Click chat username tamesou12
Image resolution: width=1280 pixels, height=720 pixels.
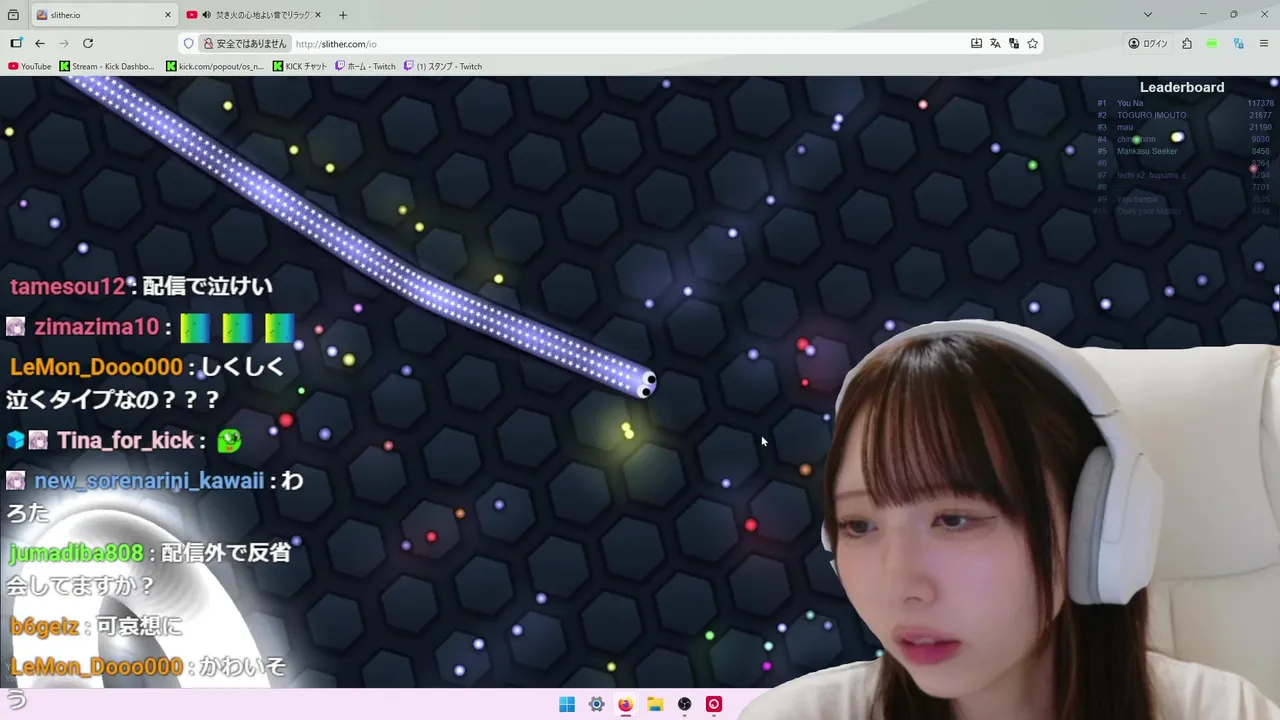coord(68,287)
